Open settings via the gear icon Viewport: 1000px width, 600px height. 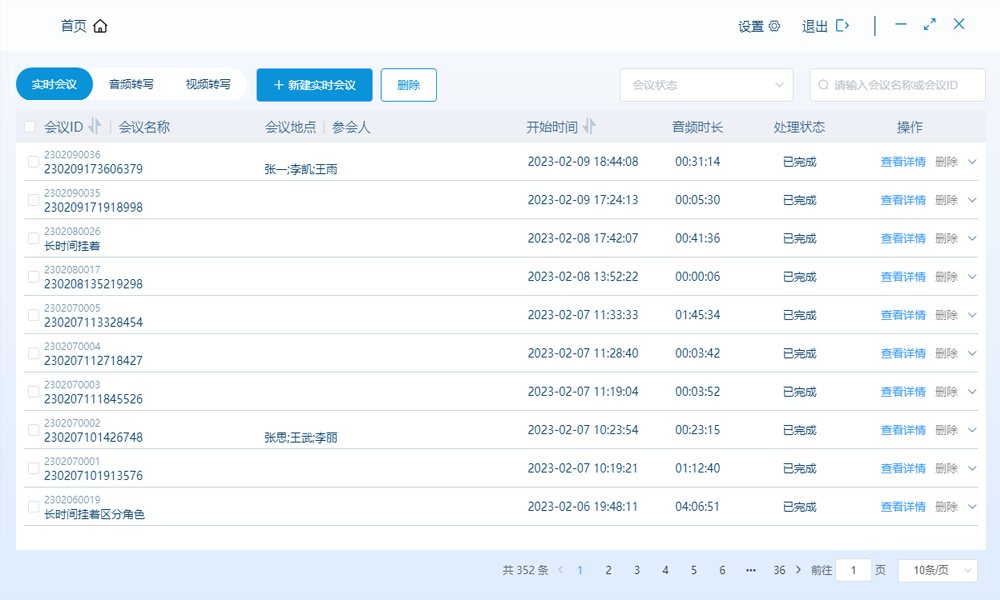tap(774, 27)
